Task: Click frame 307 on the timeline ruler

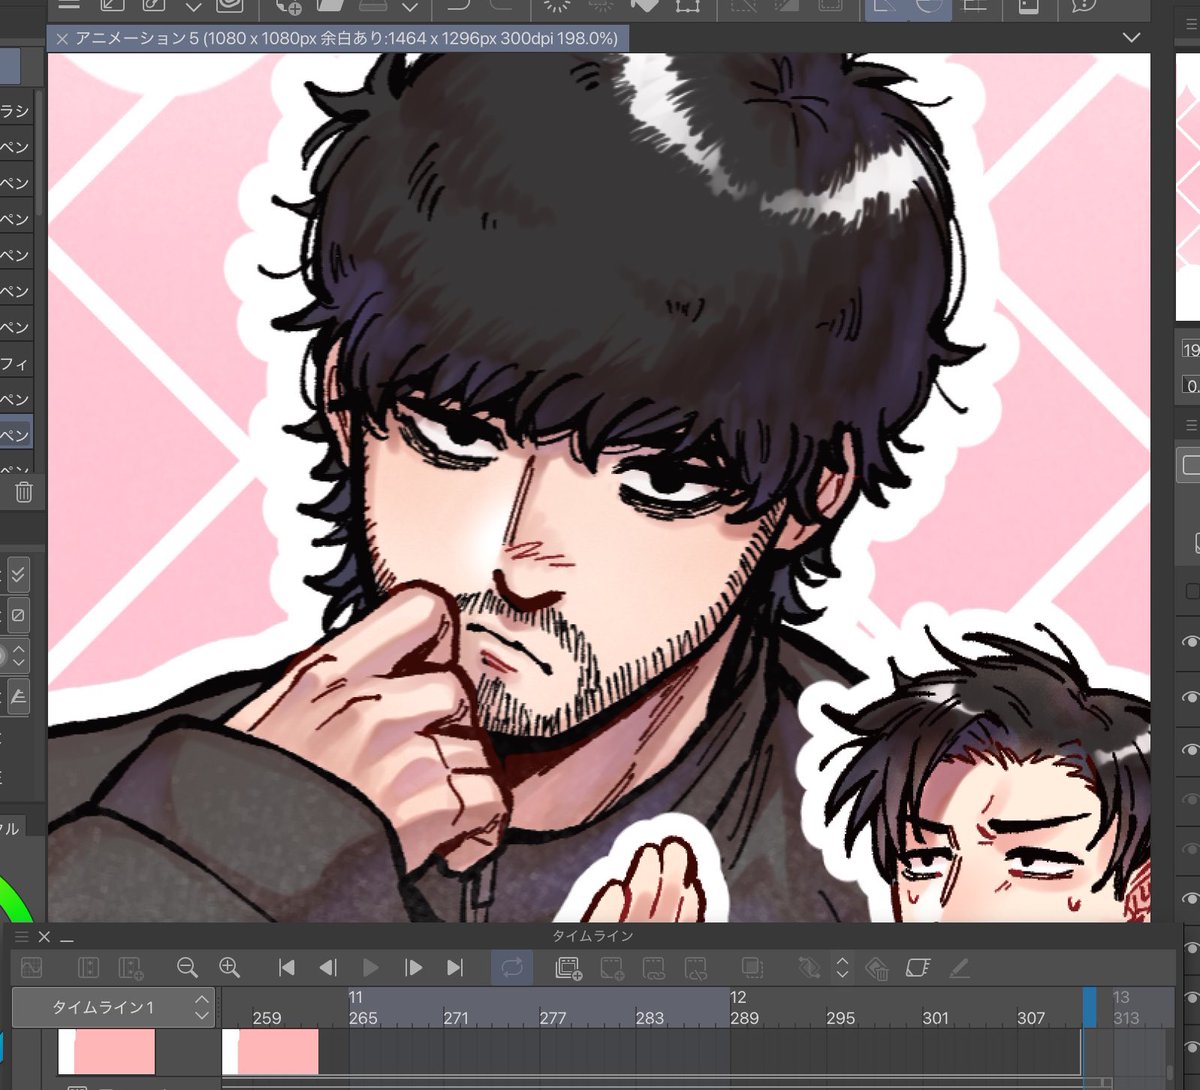Action: coord(1031,1018)
